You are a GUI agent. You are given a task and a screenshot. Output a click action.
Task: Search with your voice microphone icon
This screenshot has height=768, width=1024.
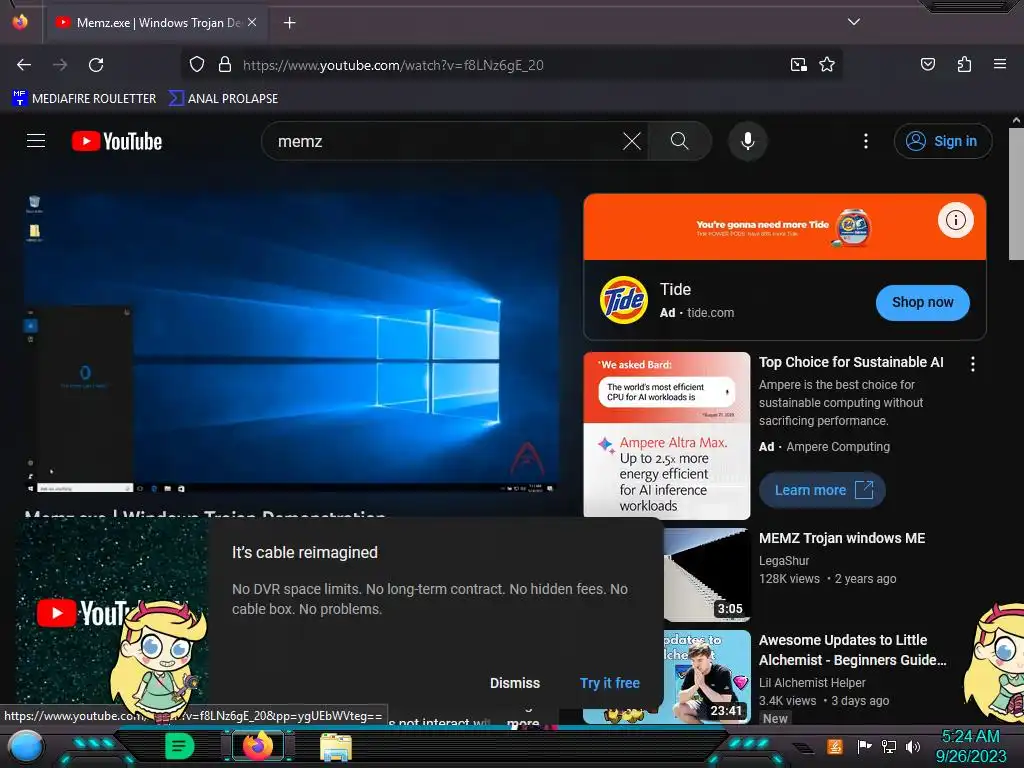point(748,141)
